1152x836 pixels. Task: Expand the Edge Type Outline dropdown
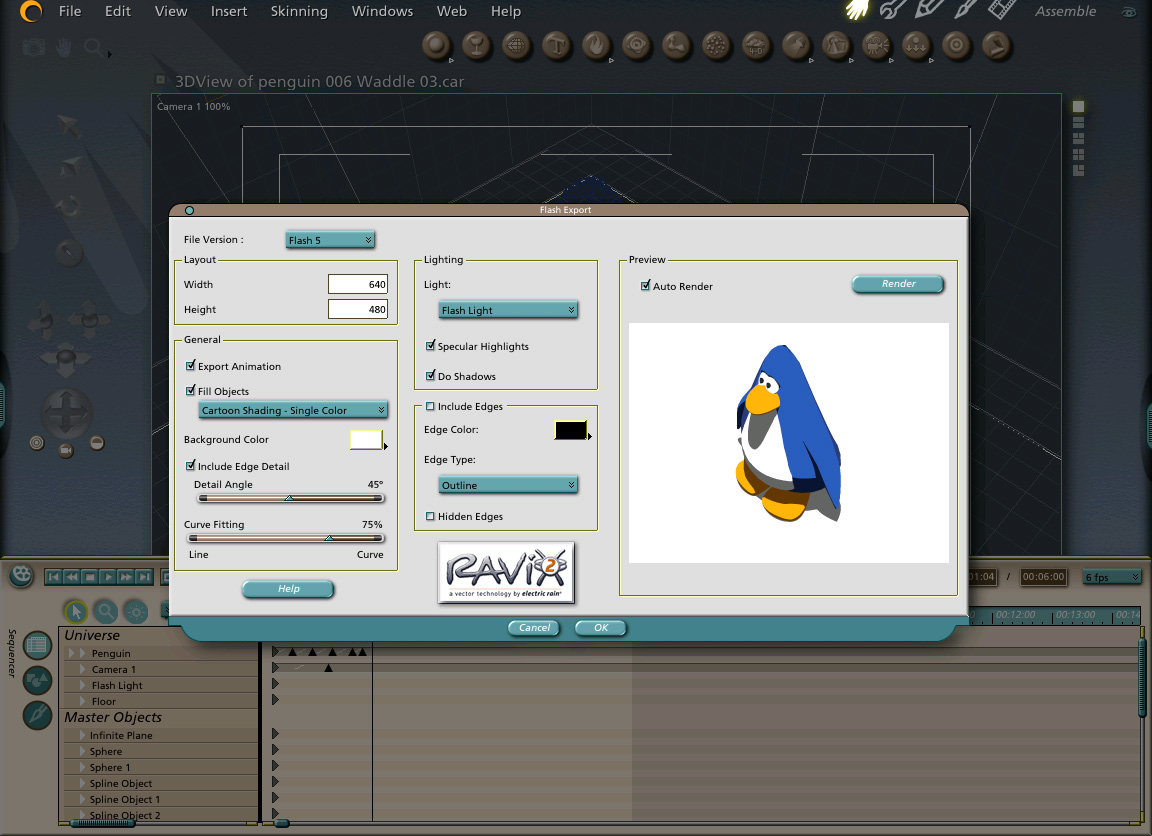(509, 485)
